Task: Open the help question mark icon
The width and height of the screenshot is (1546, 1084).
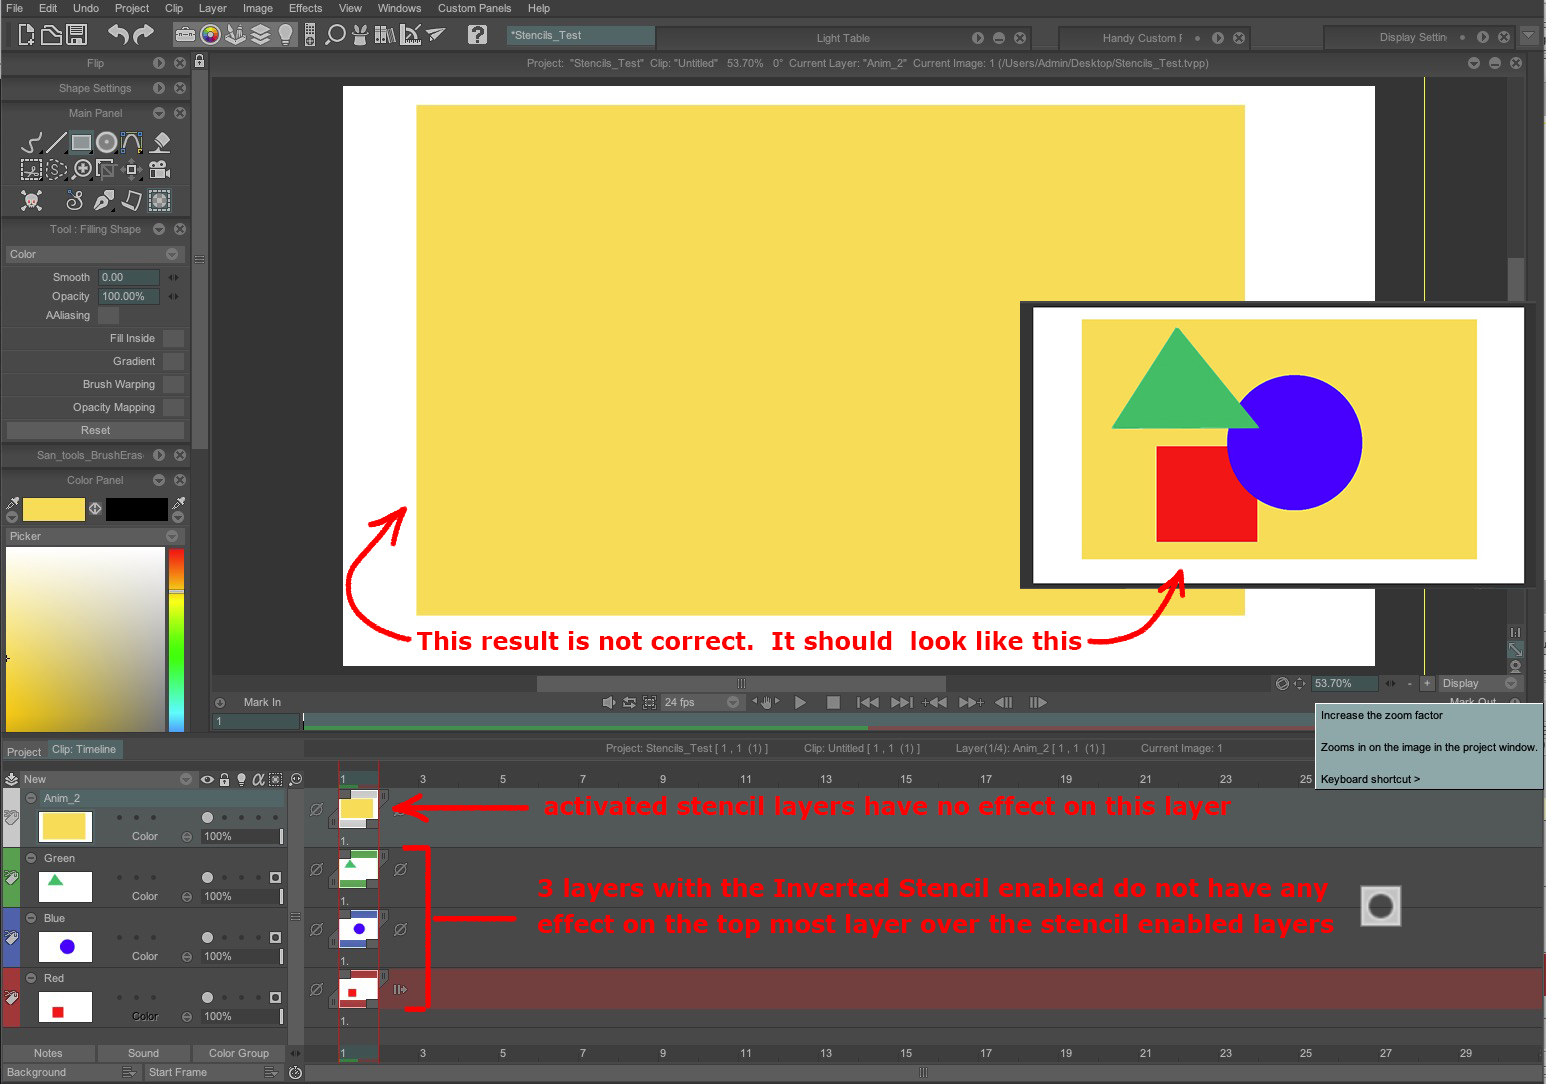Action: tap(478, 35)
